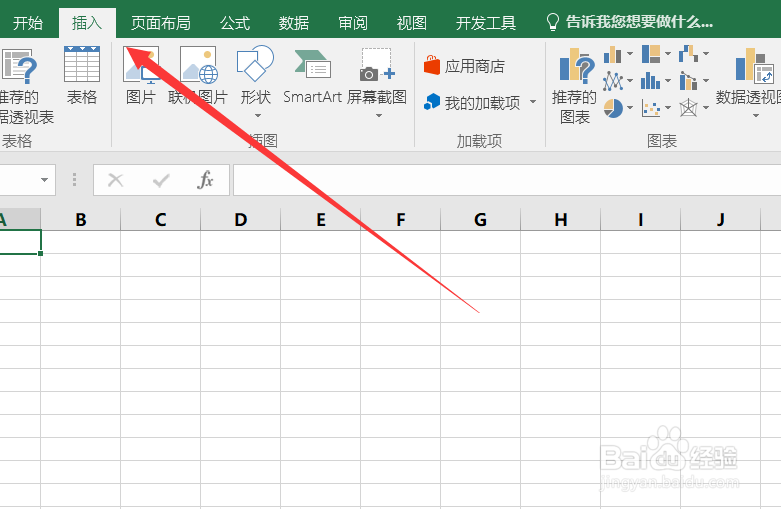781x509 pixels.
Task: Insert a SmartArt graphic
Action: (312, 76)
